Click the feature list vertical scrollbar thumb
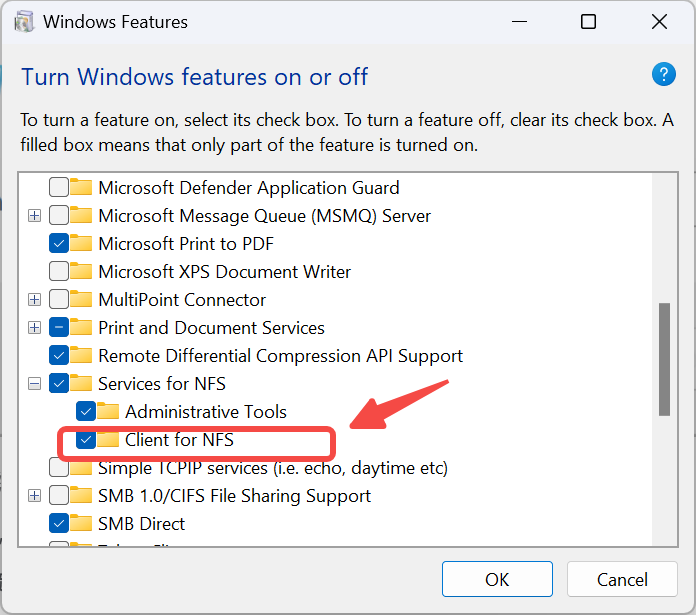 pos(664,359)
